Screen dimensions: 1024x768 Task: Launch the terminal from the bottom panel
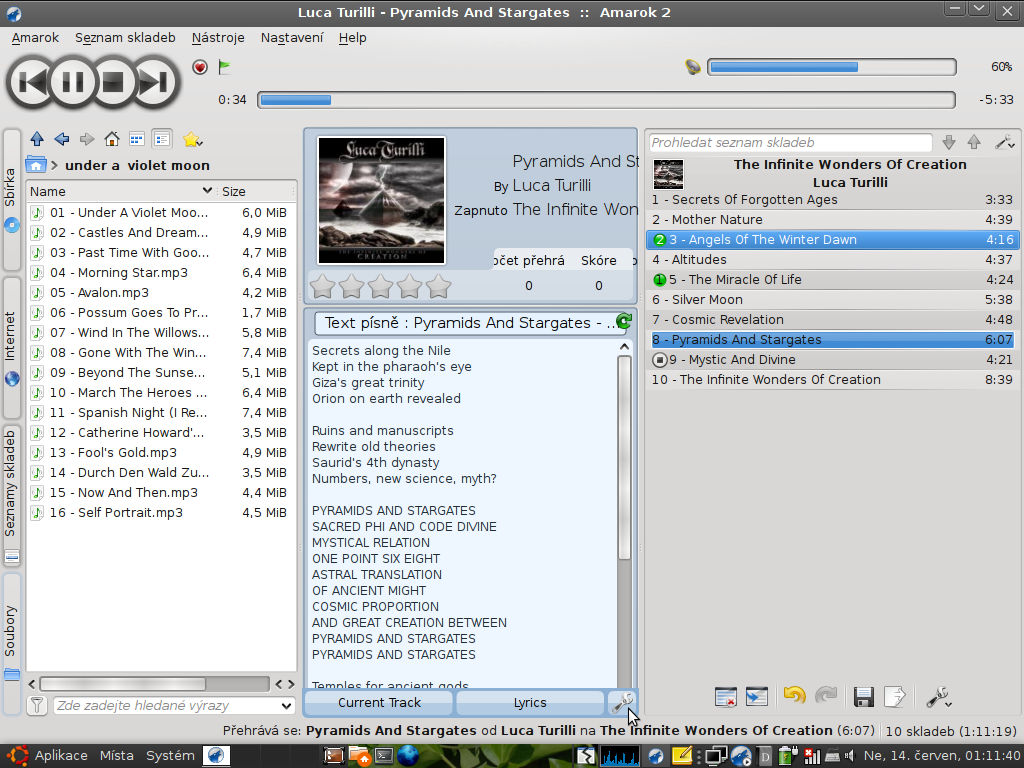tap(383, 756)
